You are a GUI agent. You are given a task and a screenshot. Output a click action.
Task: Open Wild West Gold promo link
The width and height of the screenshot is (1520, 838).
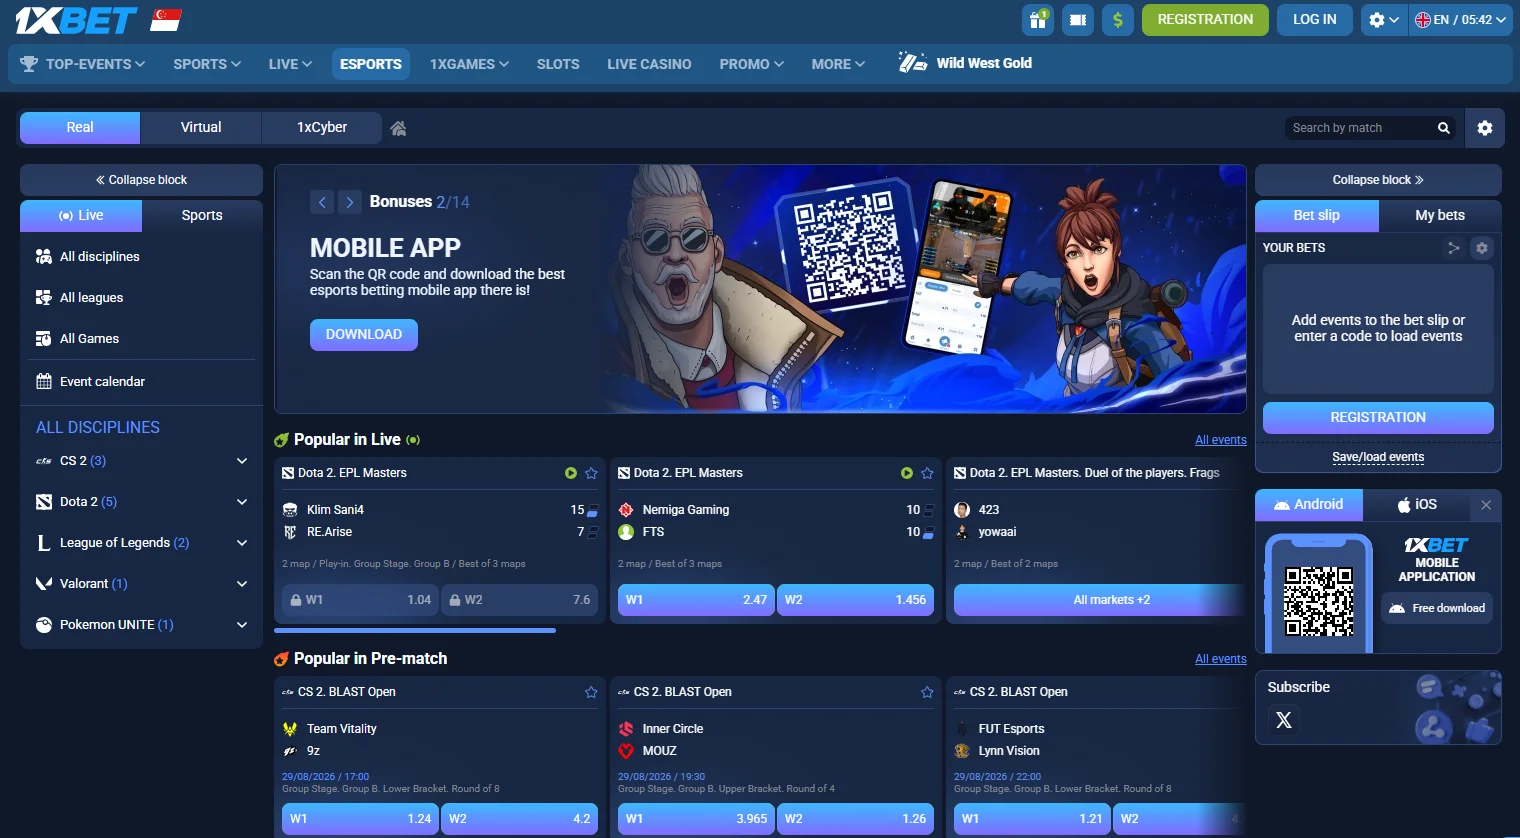pyautogui.click(x=965, y=63)
